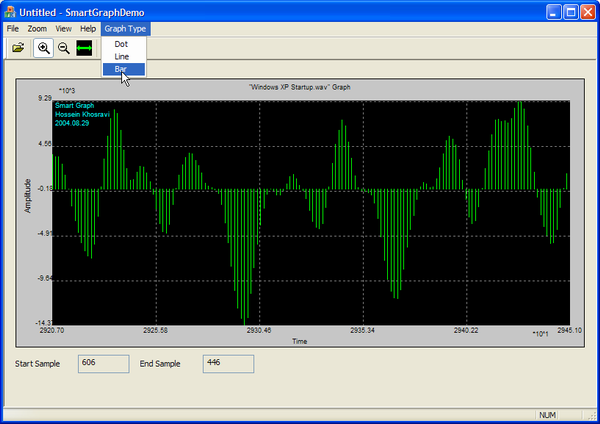Choose Line graph type

(124, 57)
